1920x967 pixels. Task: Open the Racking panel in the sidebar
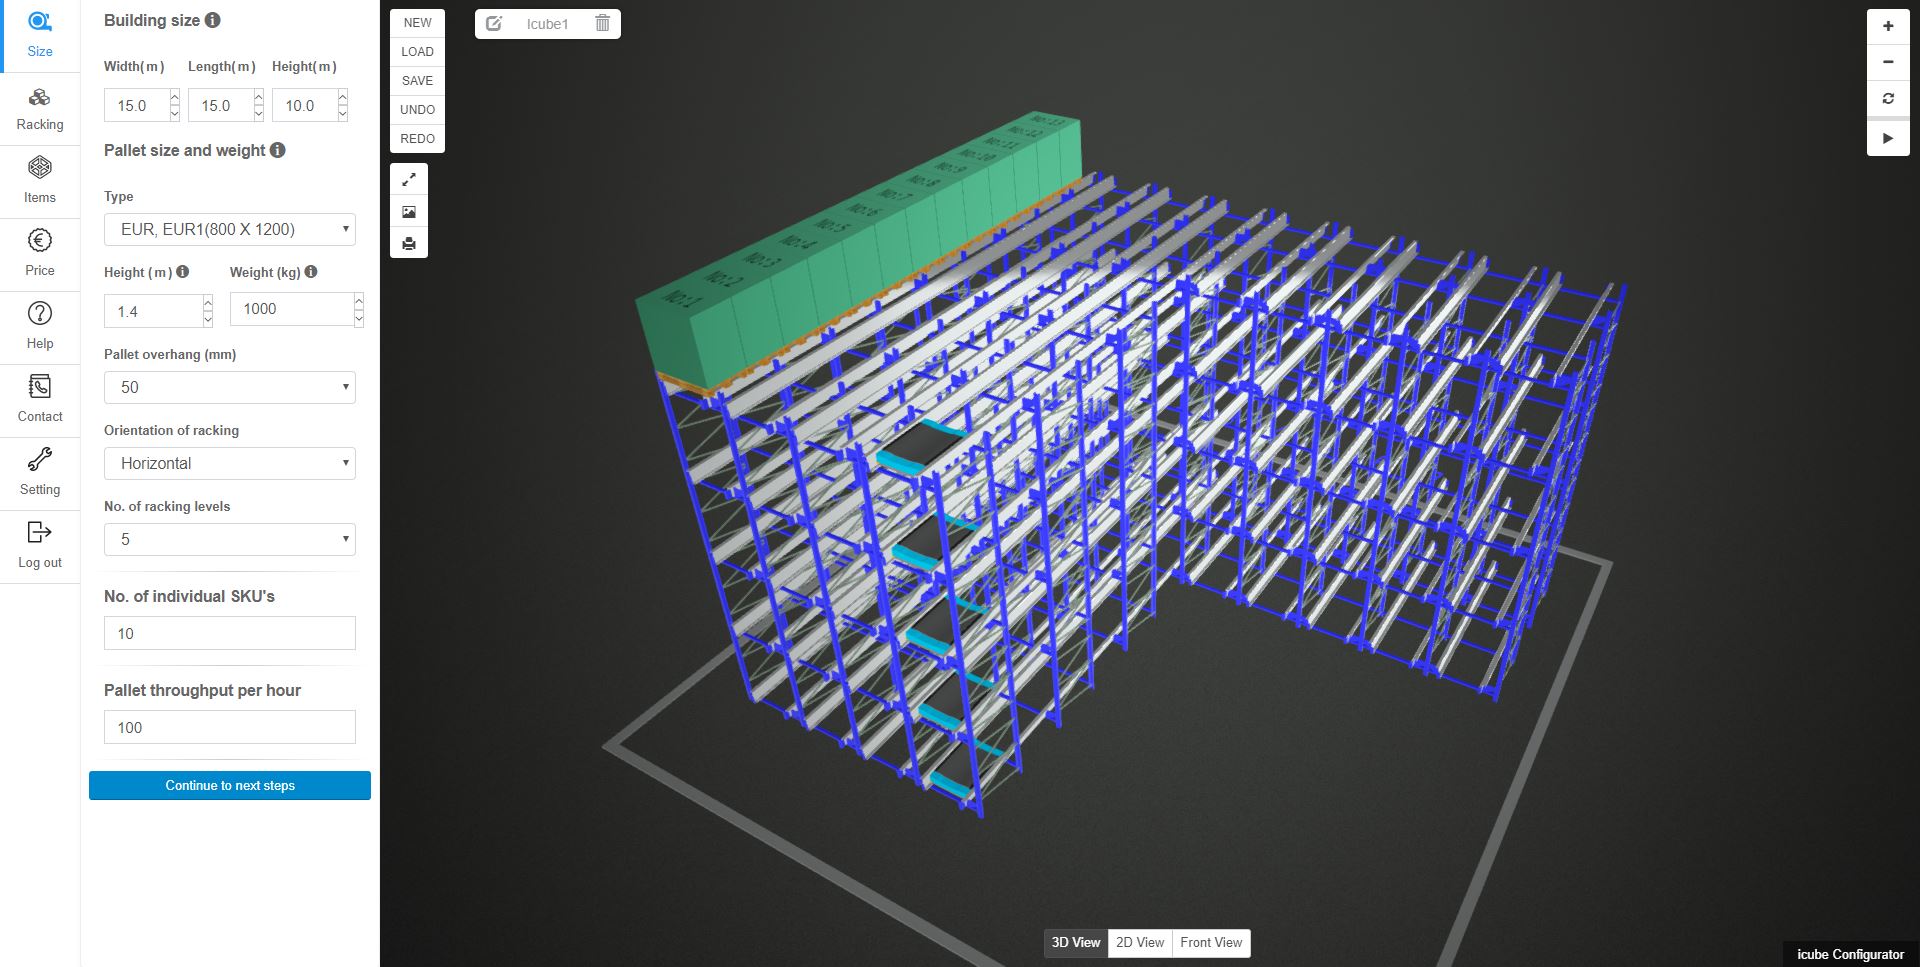(x=40, y=108)
